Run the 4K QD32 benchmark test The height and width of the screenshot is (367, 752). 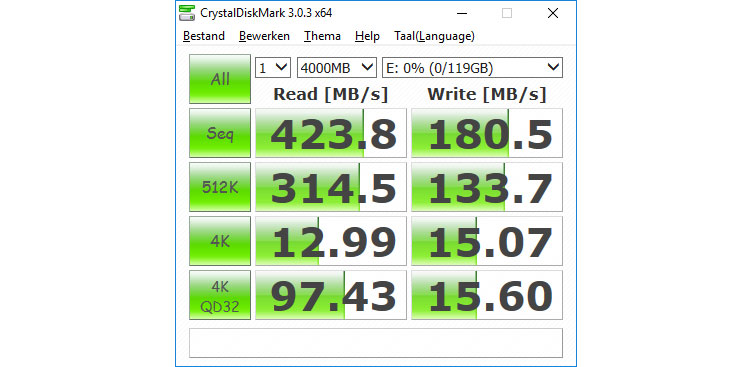220,295
